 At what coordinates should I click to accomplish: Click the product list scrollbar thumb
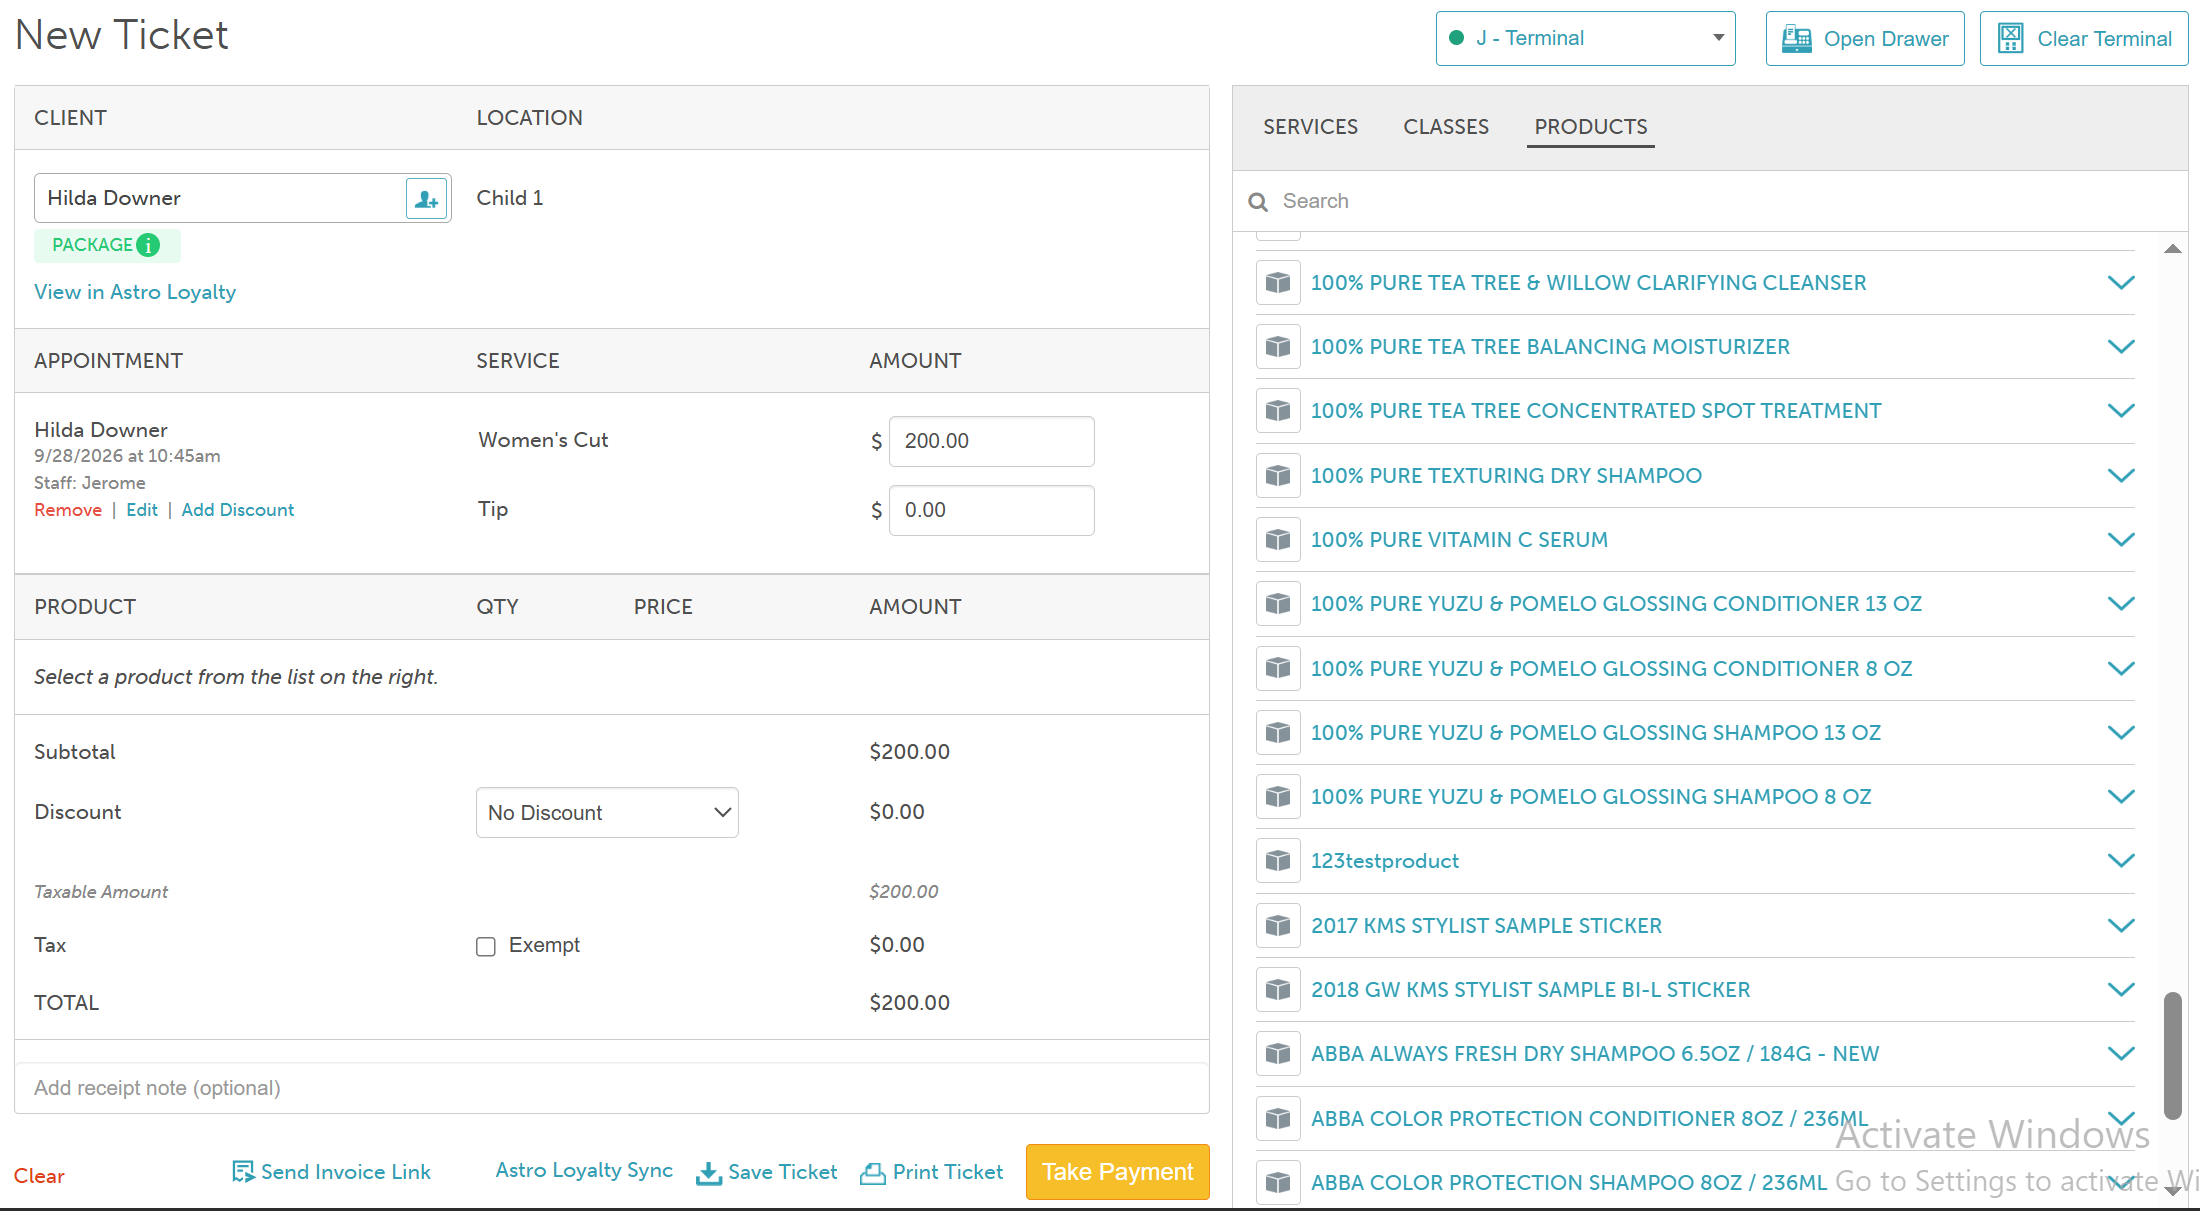[2172, 1055]
